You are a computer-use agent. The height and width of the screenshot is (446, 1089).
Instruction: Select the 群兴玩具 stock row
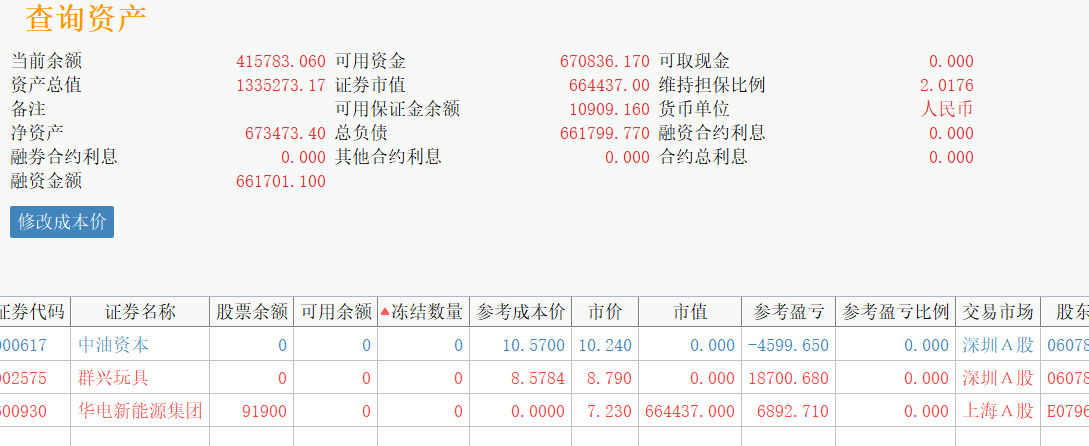[113, 378]
